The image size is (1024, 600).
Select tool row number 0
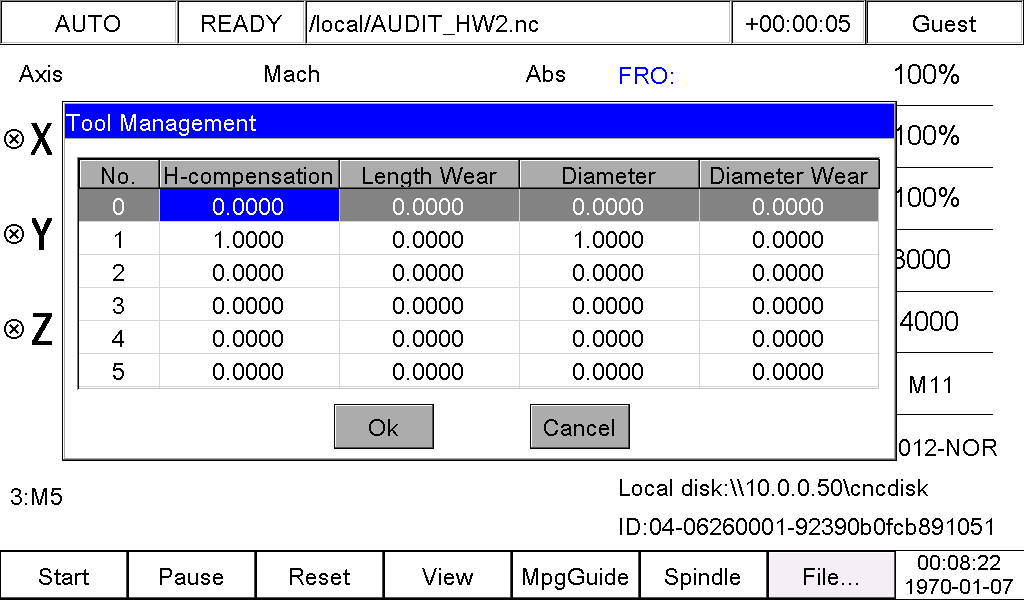[118, 206]
